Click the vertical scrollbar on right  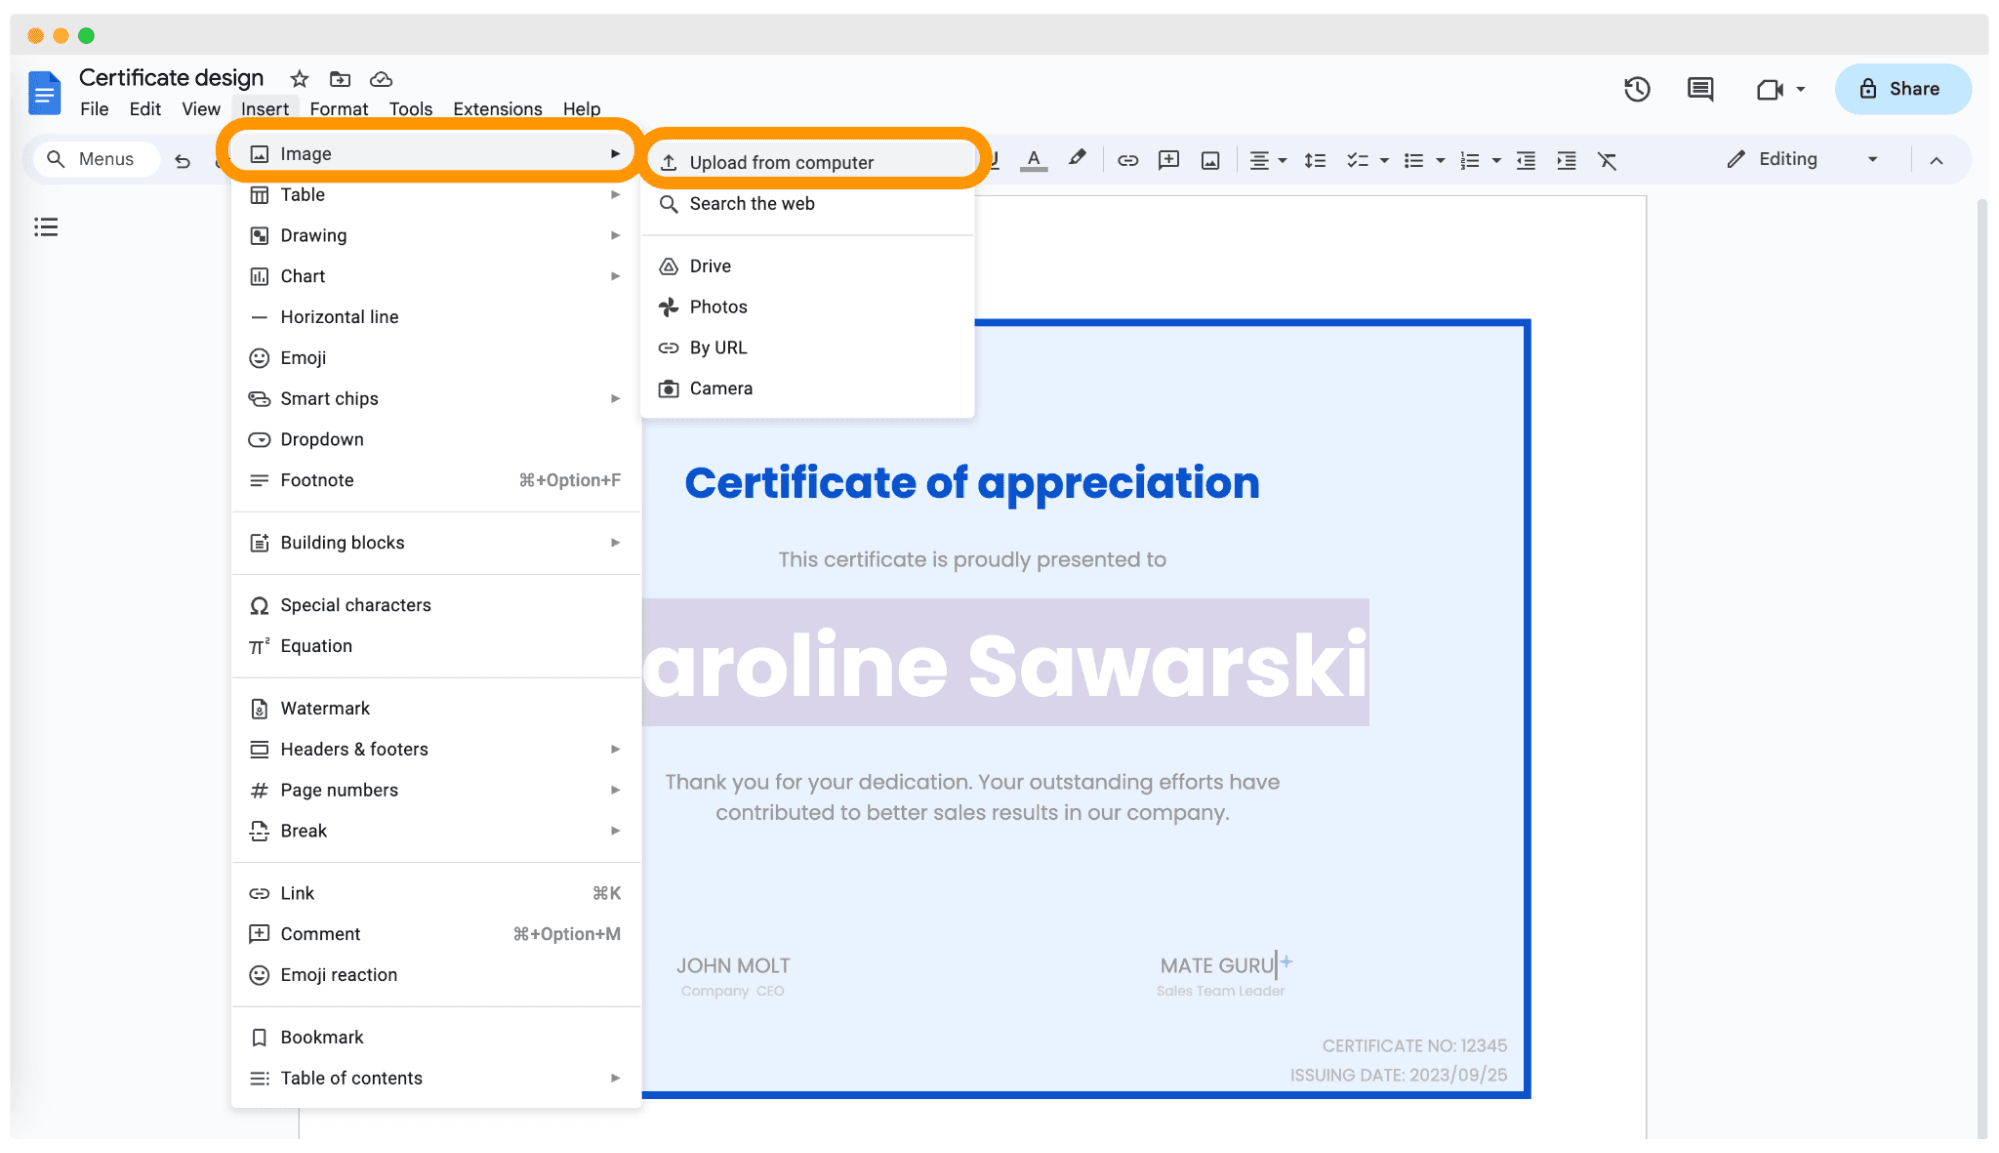pos(1982,668)
